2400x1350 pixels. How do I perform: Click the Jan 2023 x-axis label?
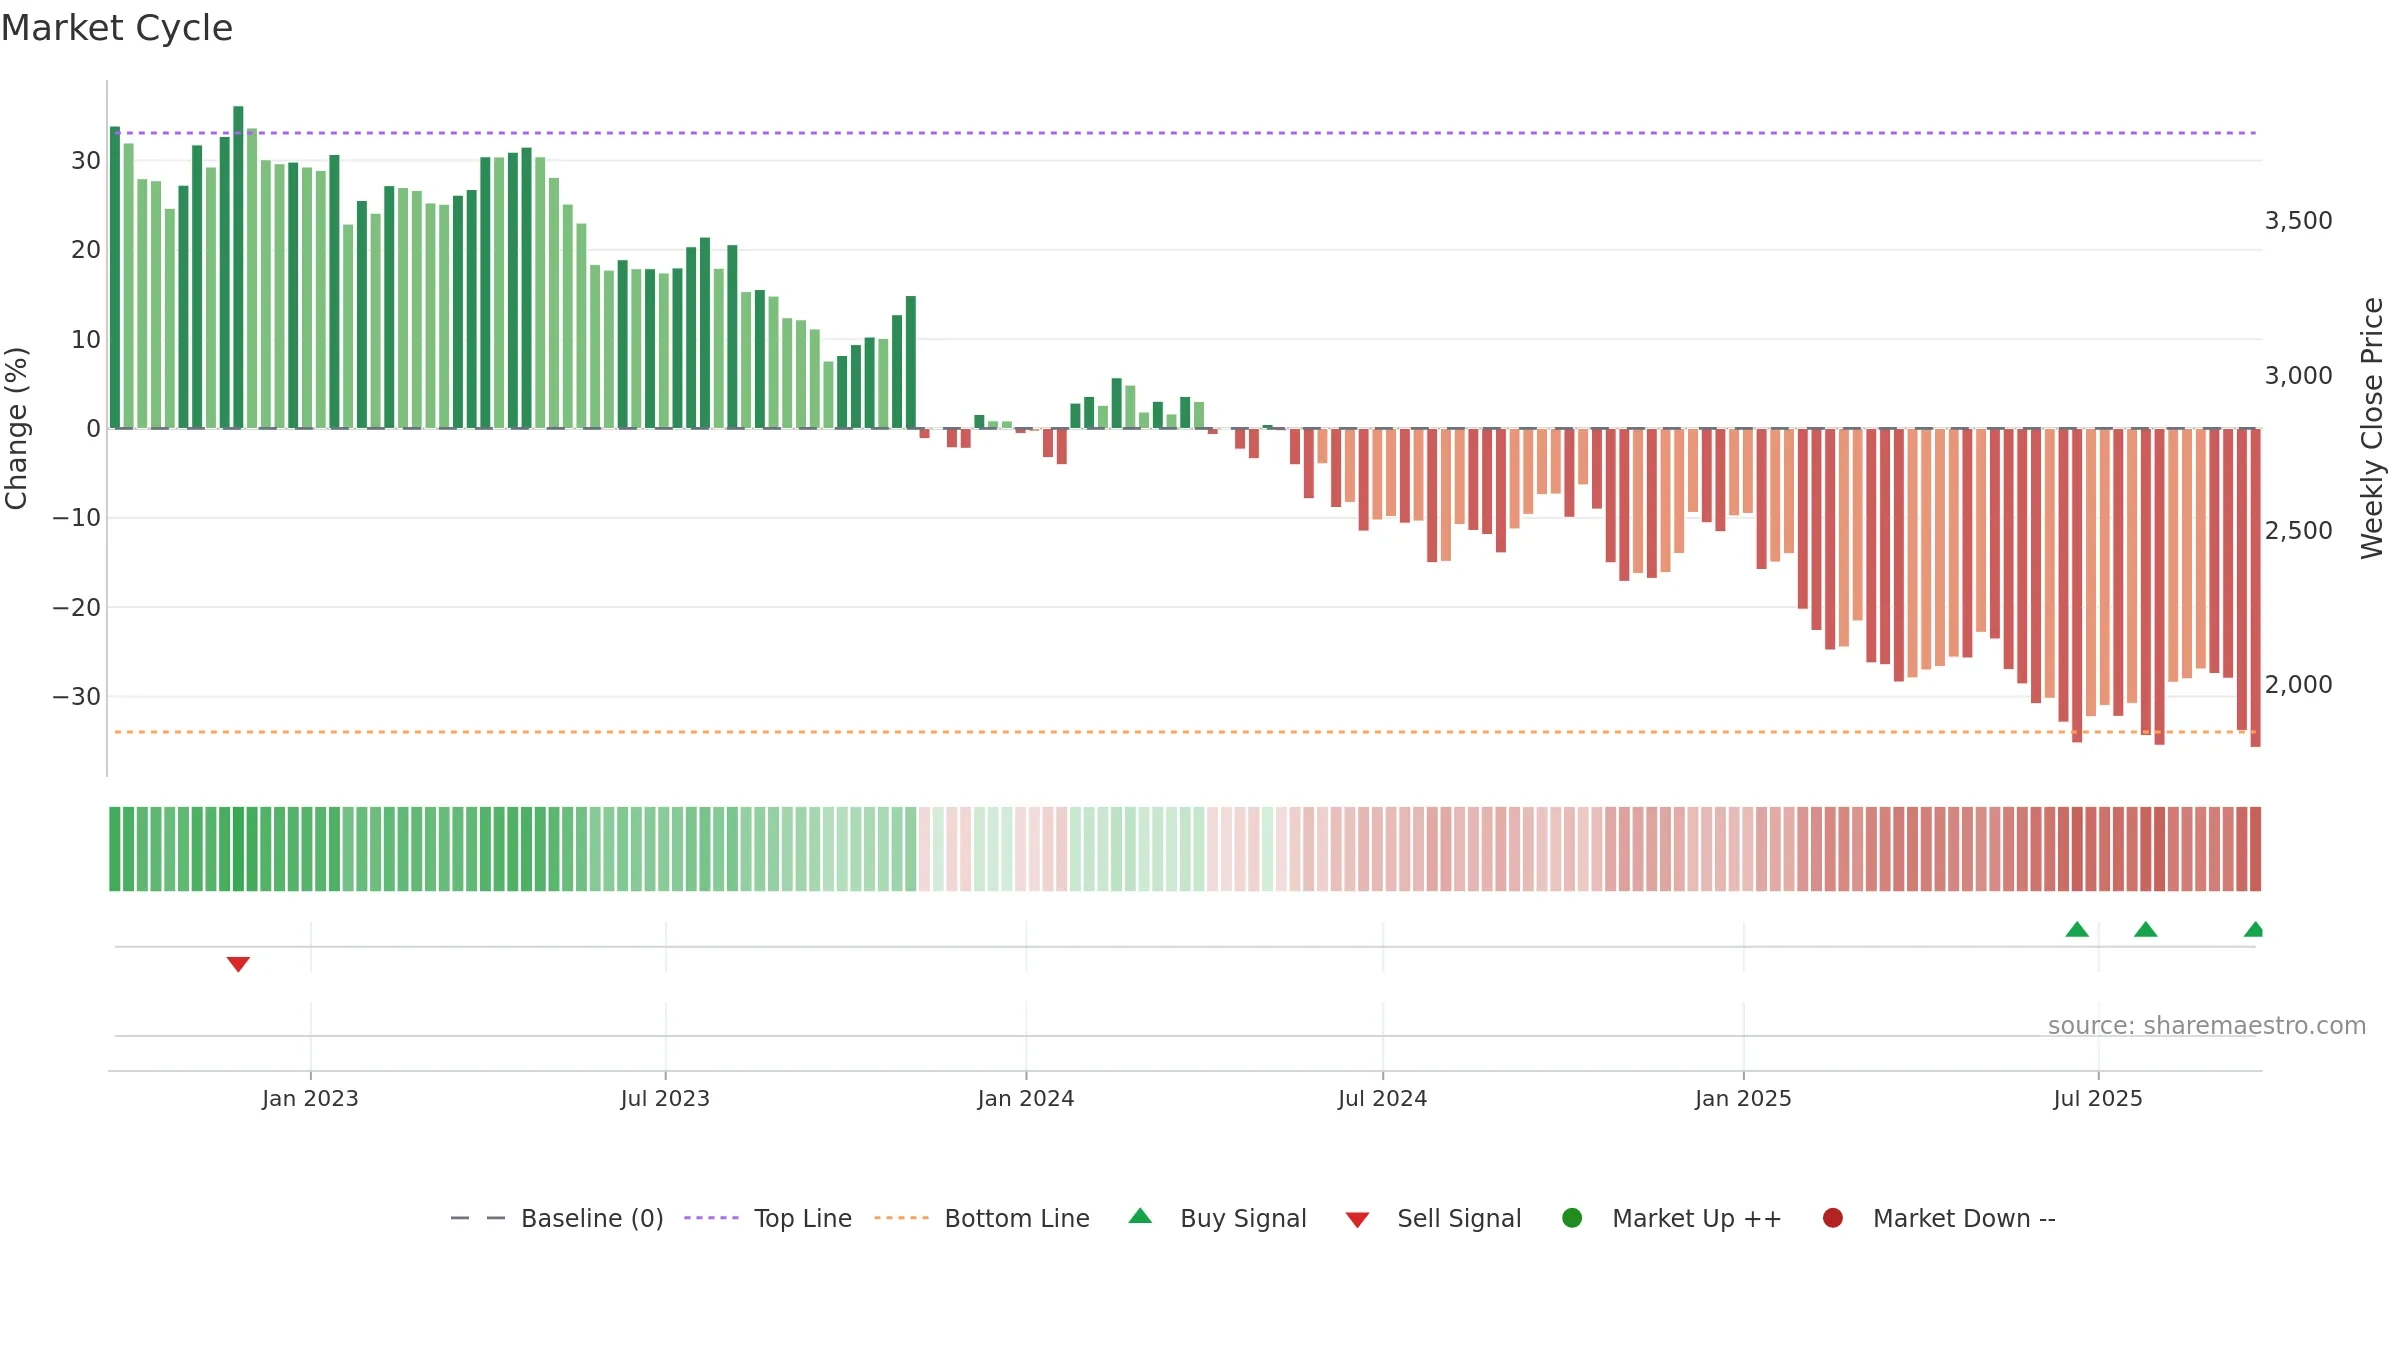point(310,1099)
